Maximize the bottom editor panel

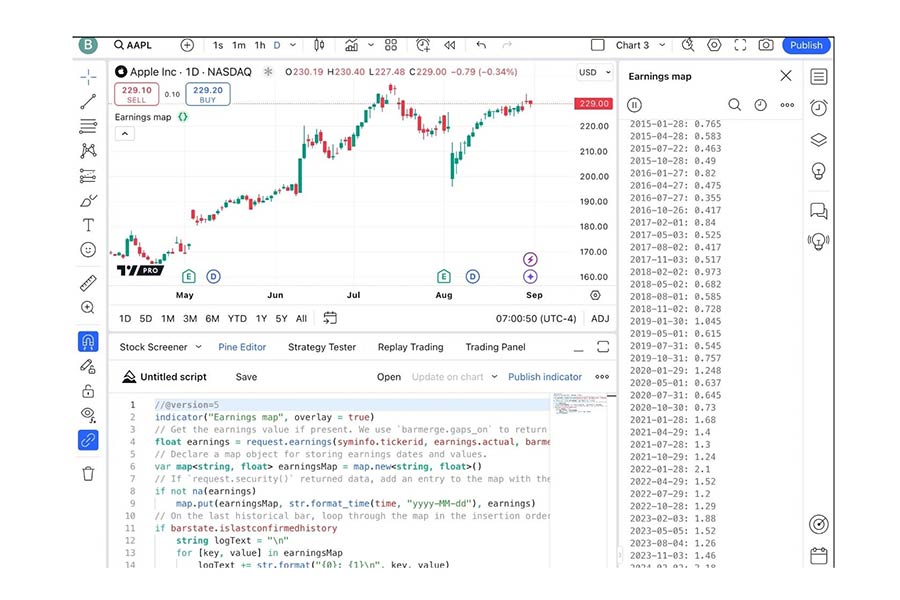coord(603,347)
